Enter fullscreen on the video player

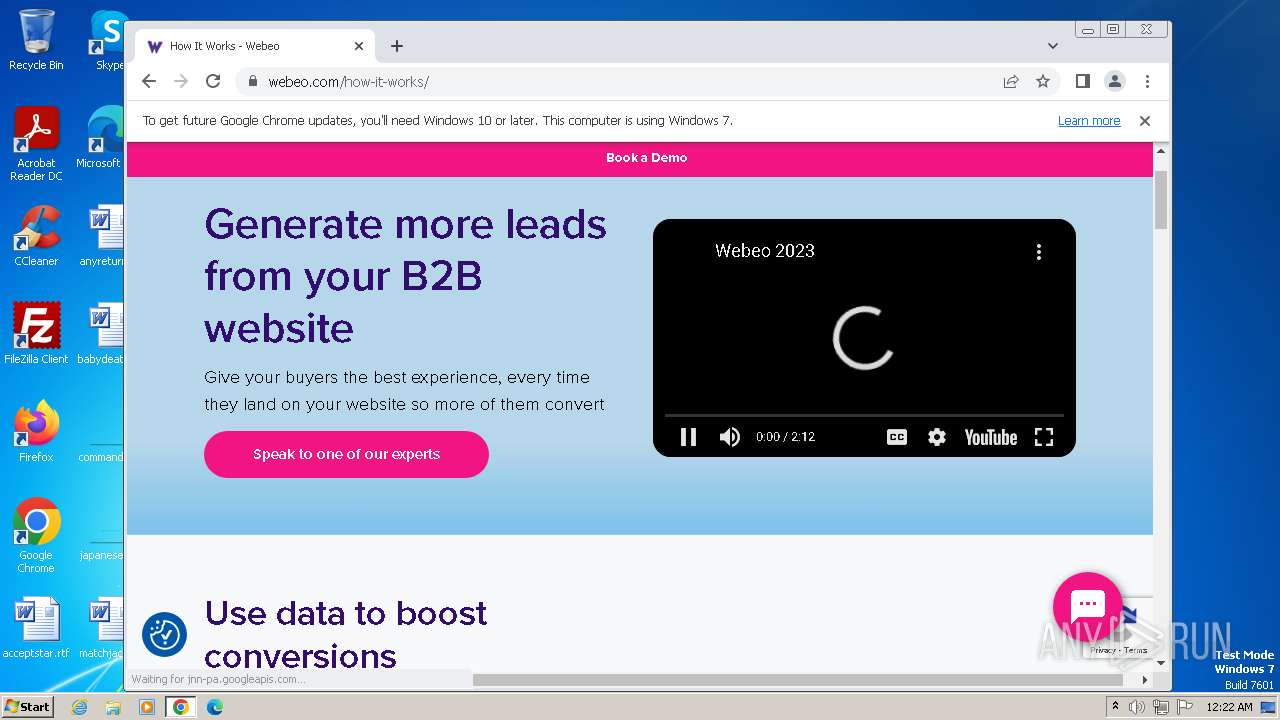(1044, 437)
